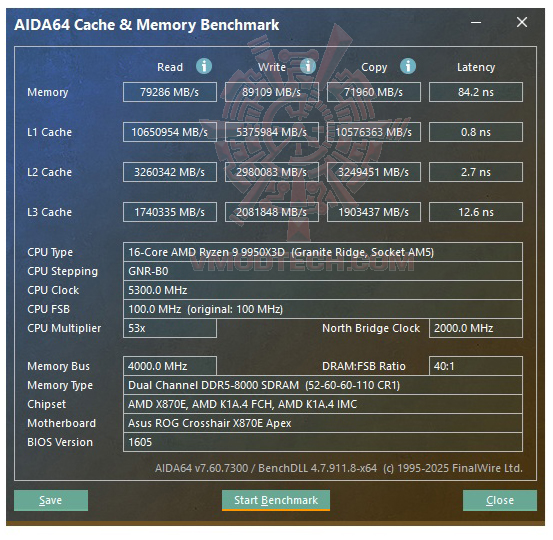Select Memory read value 79286 MB/s
The height and width of the screenshot is (540, 553).
tap(170, 92)
